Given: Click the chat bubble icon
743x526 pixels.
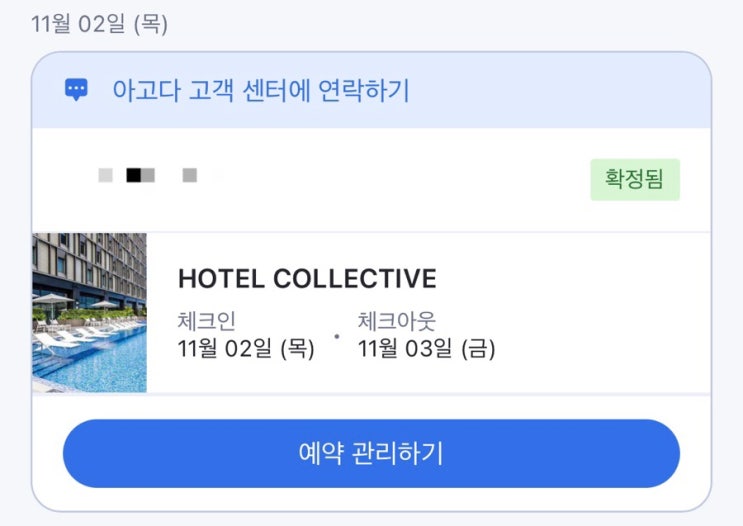Looking at the screenshot, I should coord(76,90).
